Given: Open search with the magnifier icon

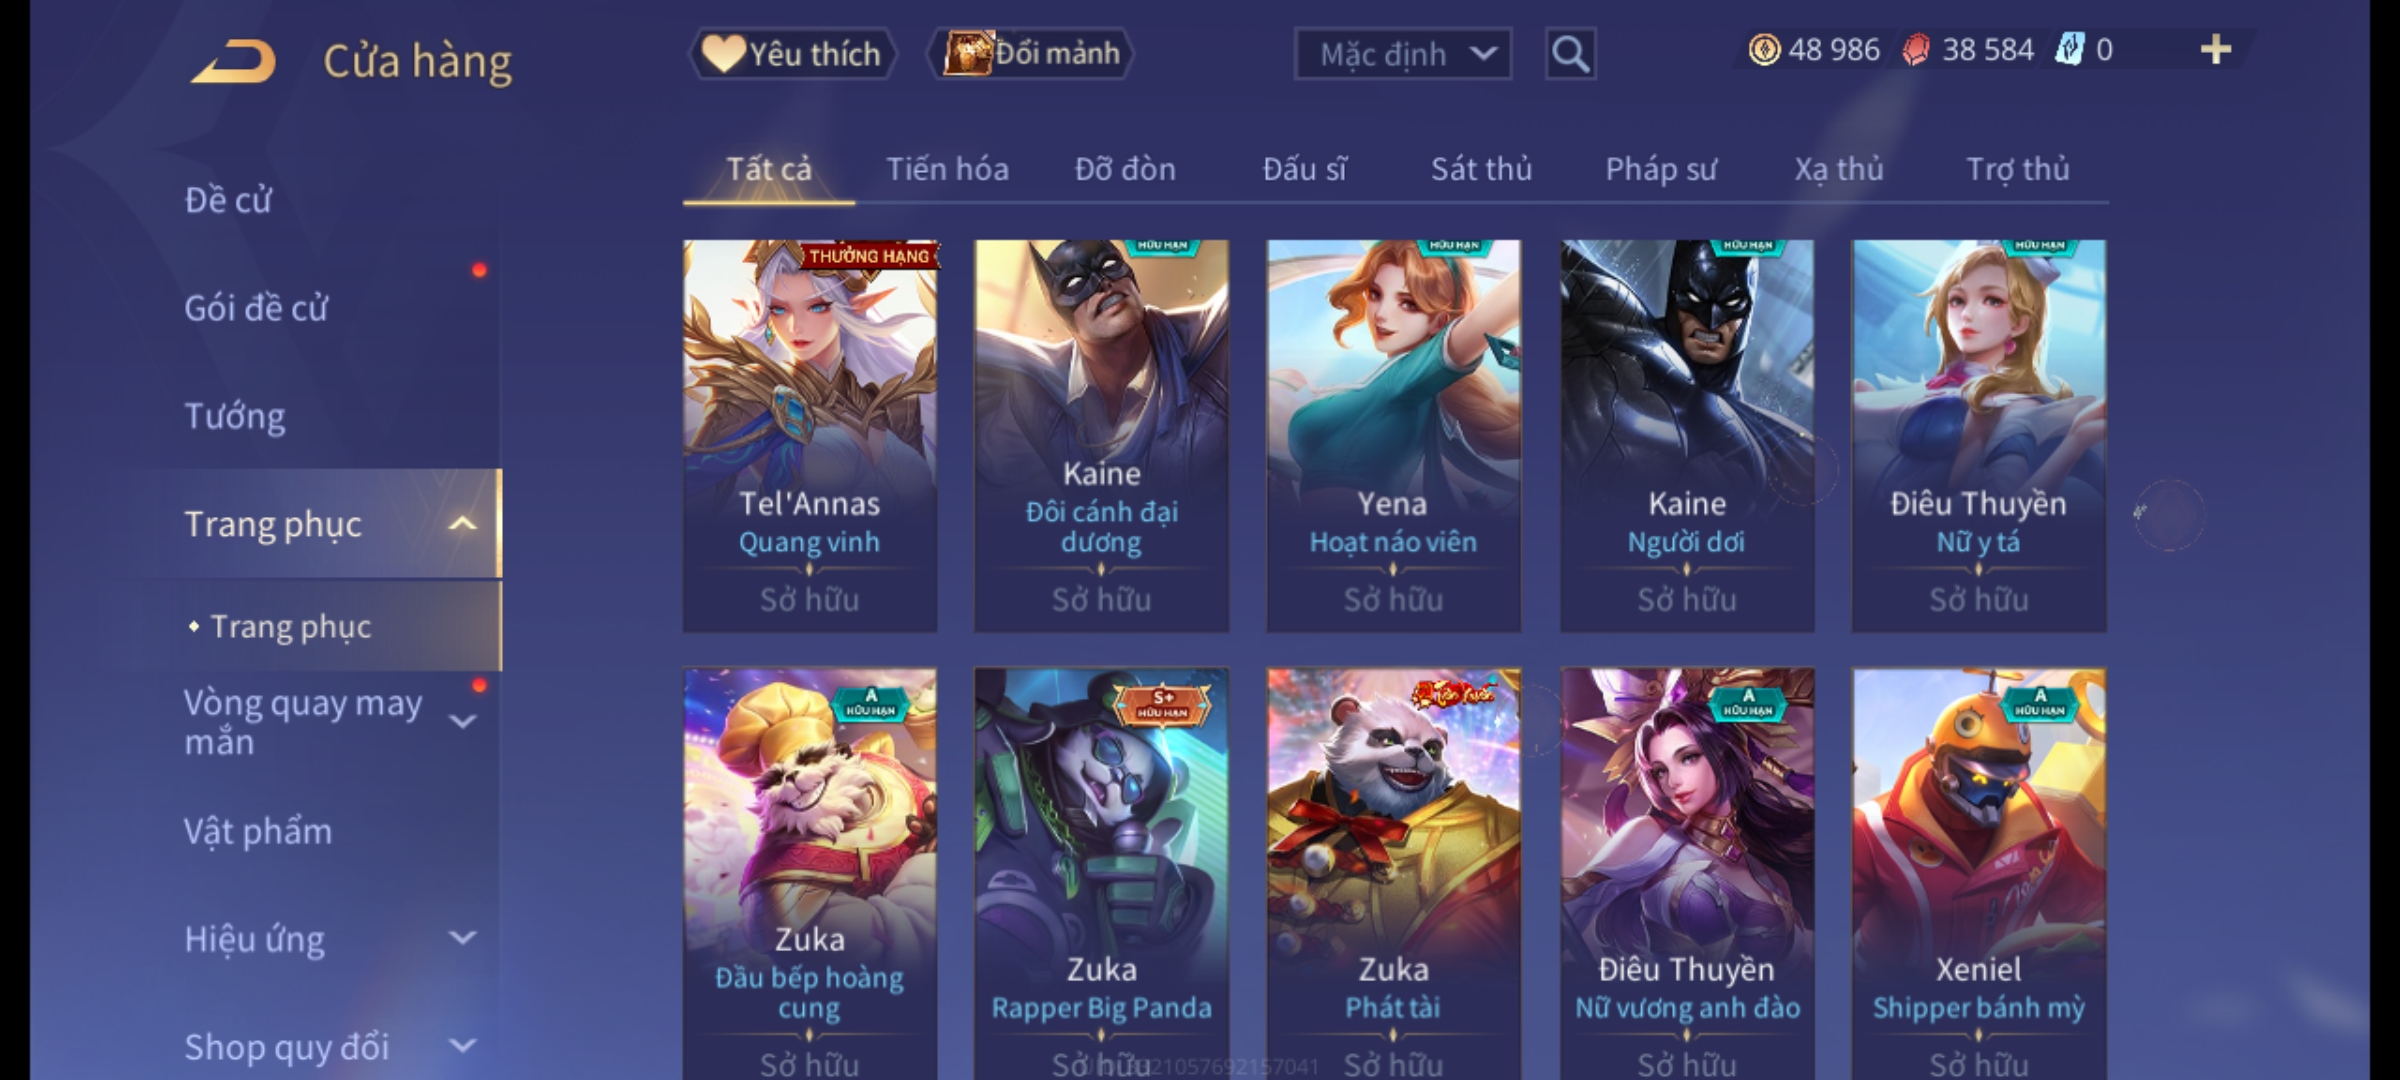Looking at the screenshot, I should pyautogui.click(x=1570, y=54).
